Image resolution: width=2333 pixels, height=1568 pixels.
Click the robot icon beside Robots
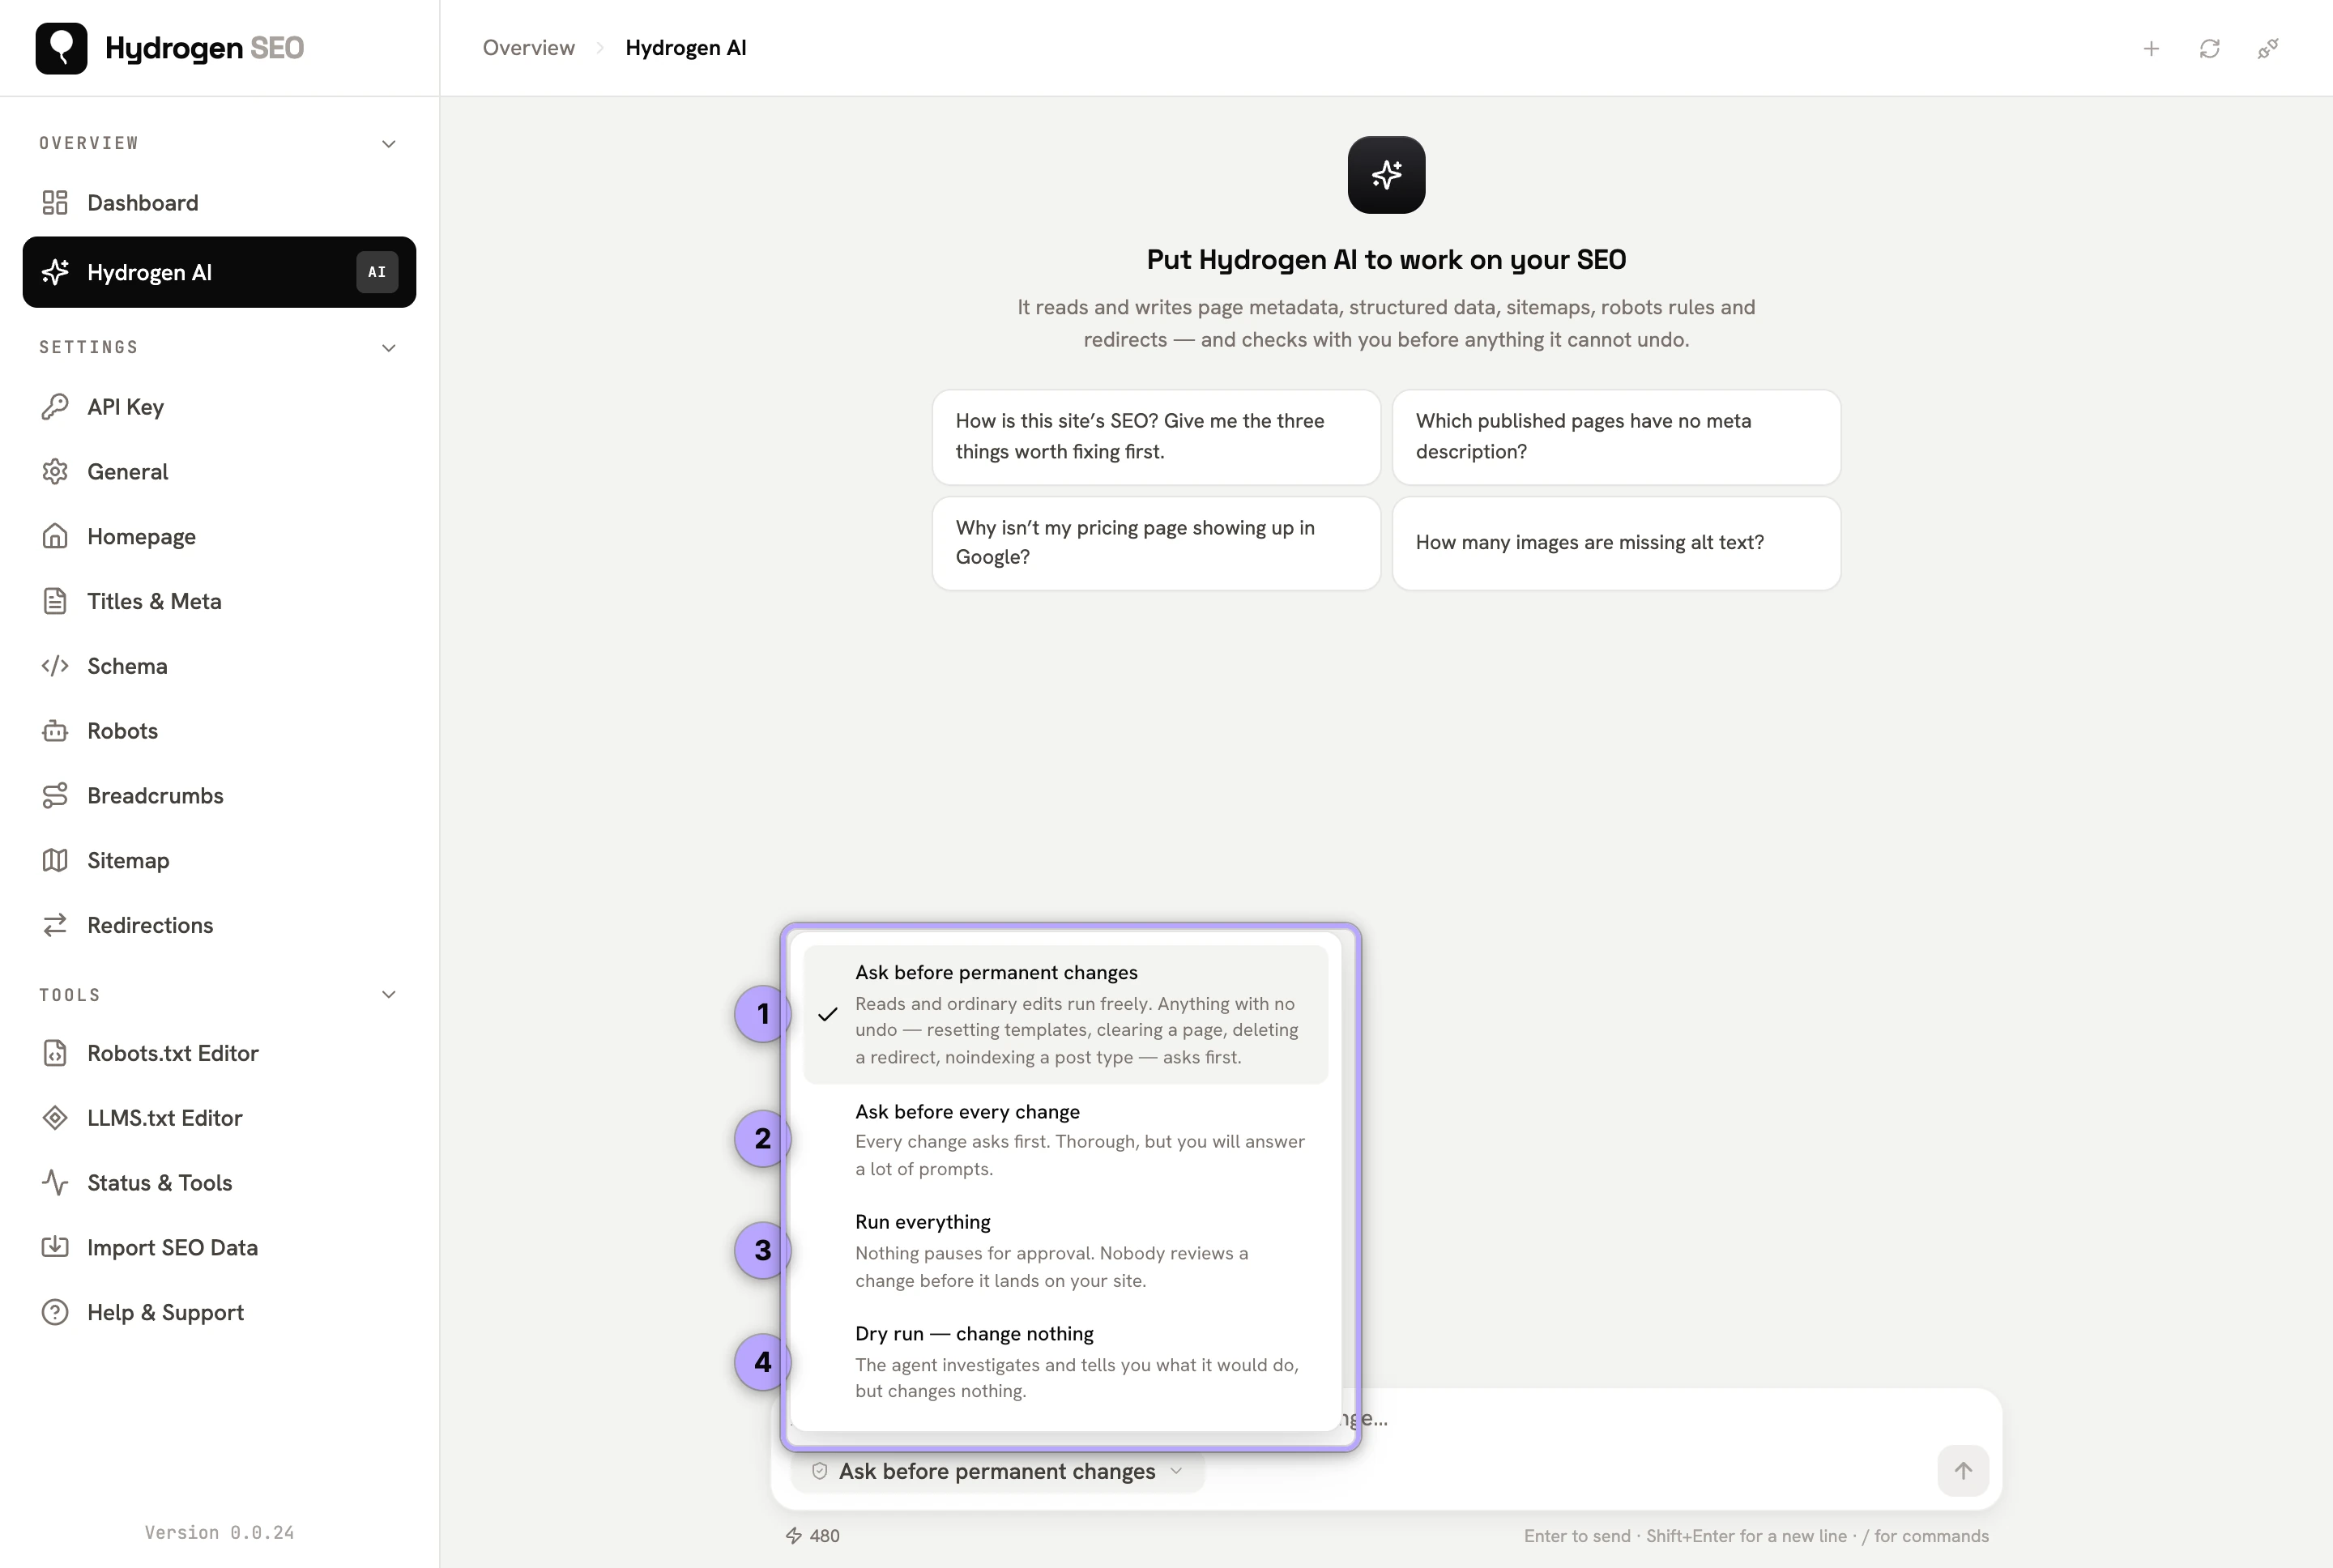55,731
